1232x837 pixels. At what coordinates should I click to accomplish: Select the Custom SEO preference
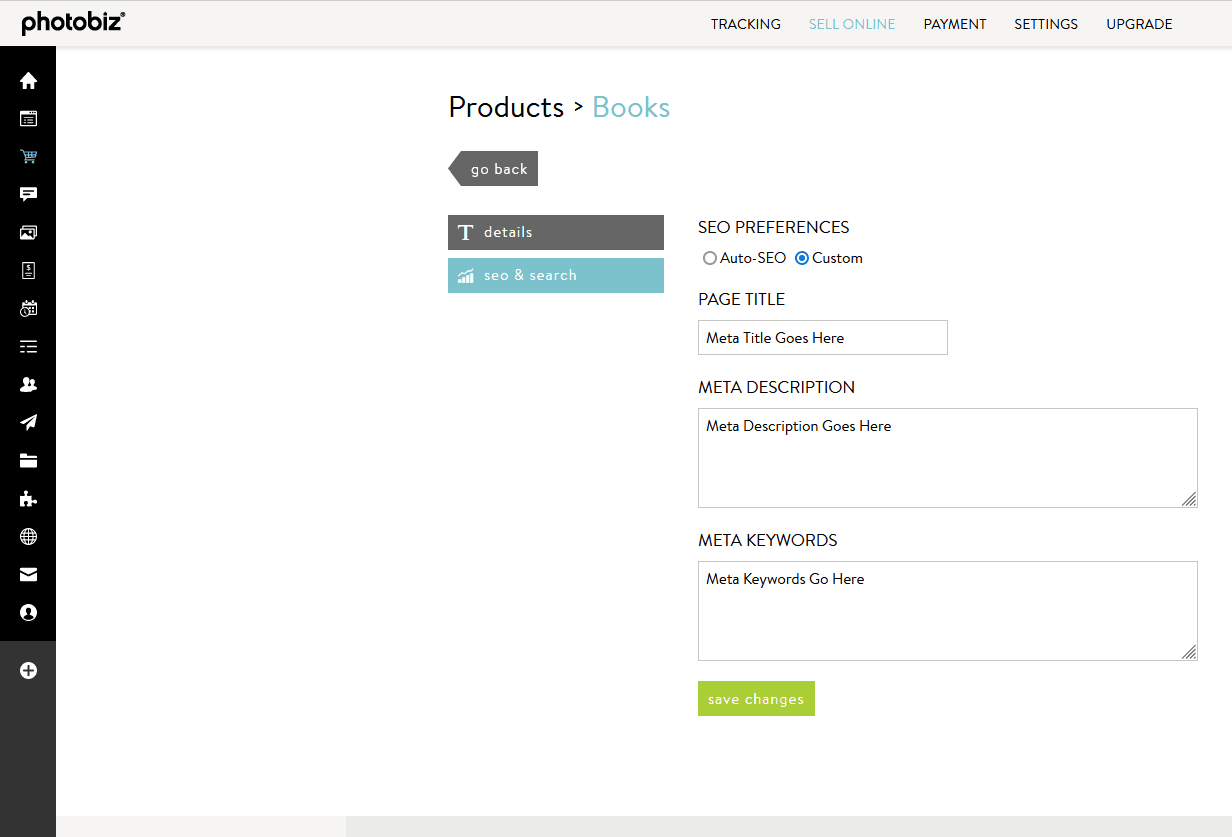(802, 258)
